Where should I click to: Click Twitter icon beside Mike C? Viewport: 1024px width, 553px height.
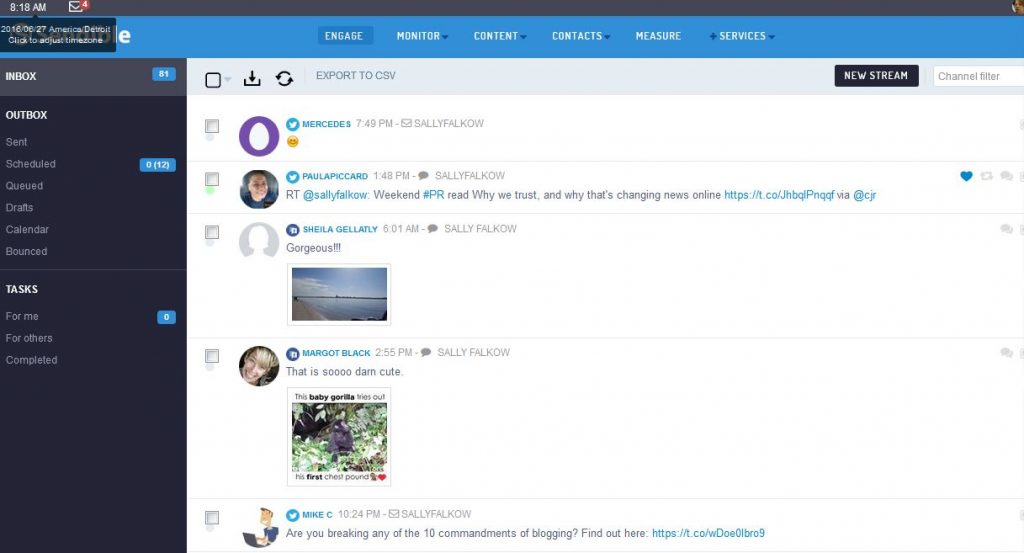pos(293,514)
